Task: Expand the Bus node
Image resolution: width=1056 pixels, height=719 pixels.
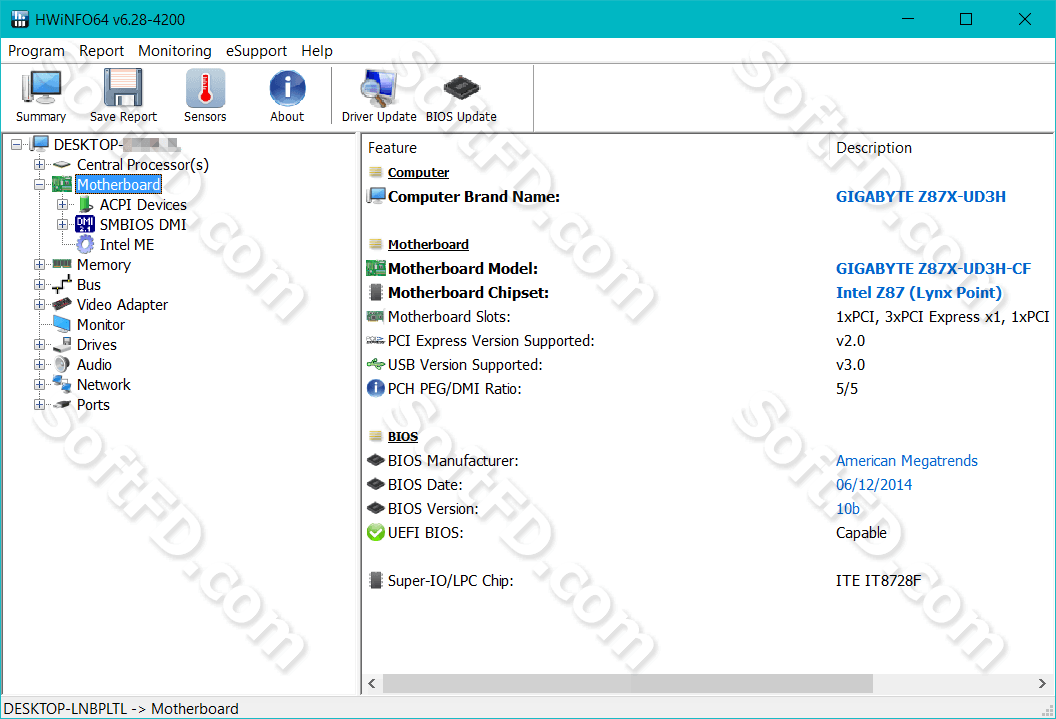Action: pyautogui.click(x=39, y=285)
